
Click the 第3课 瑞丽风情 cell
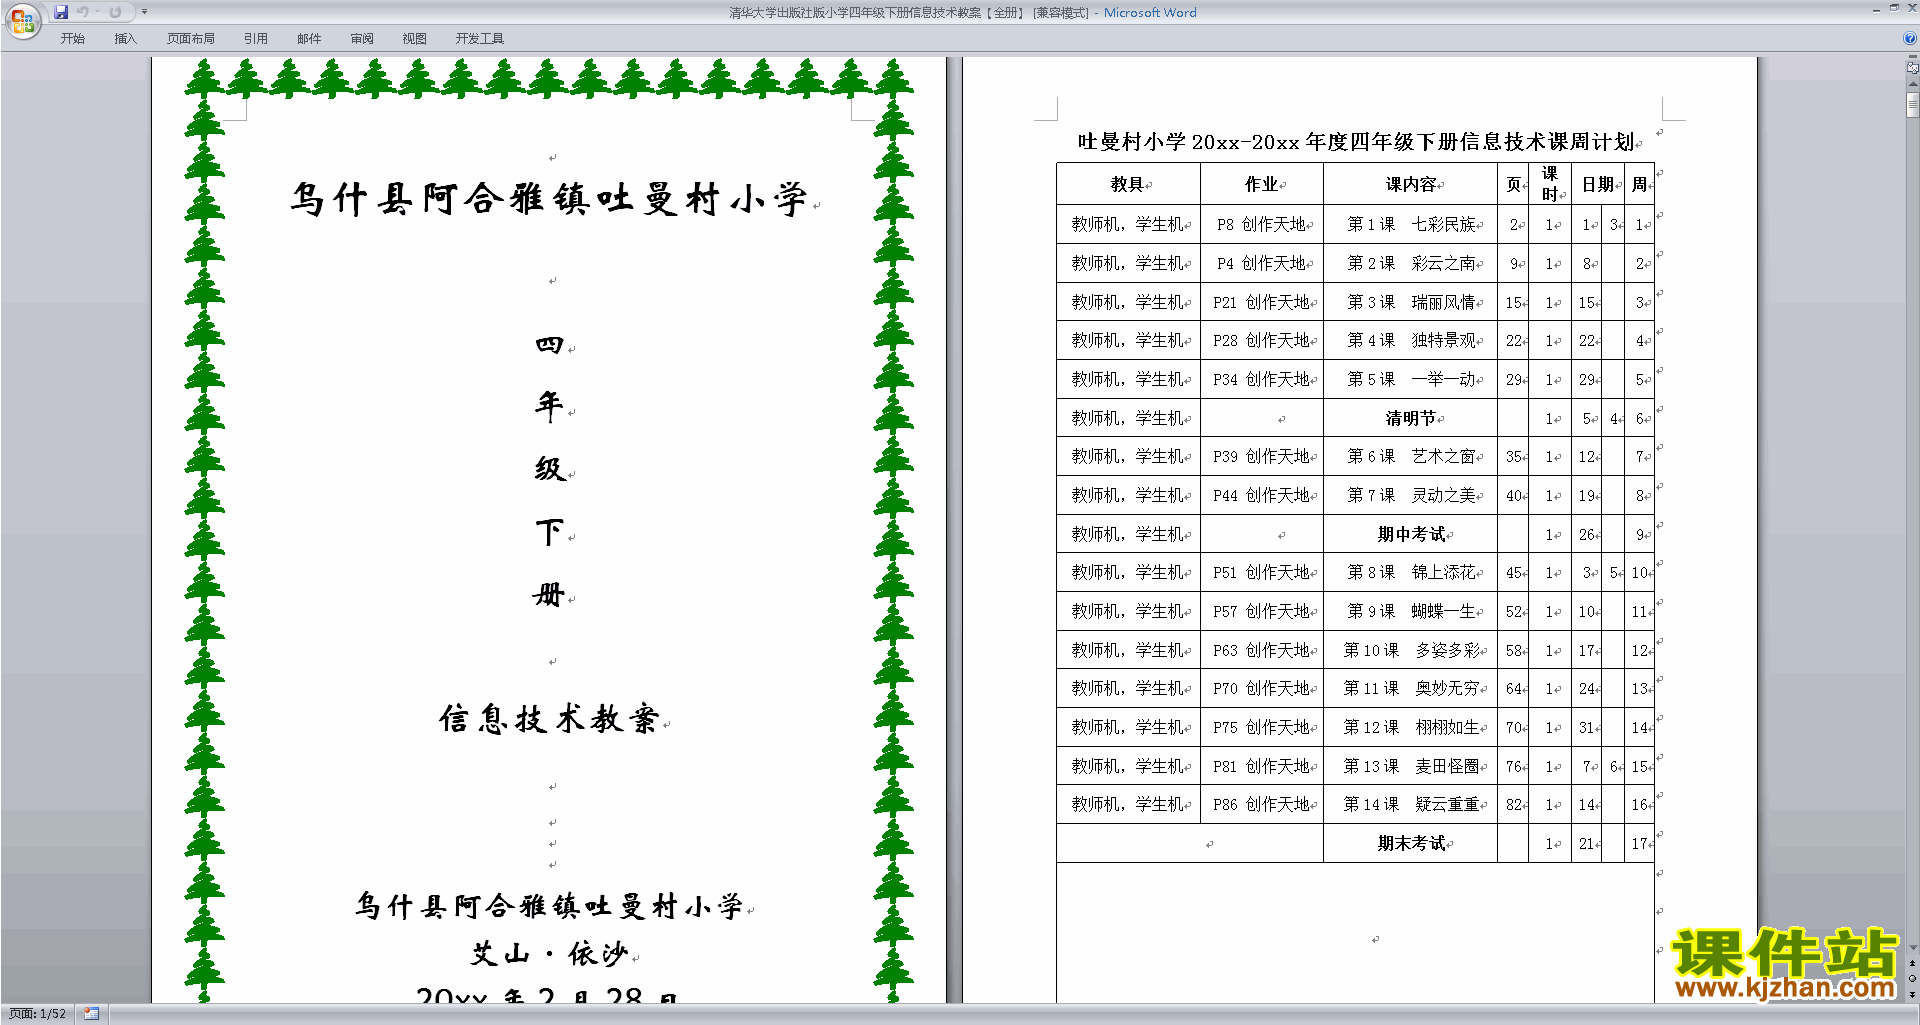1410,302
